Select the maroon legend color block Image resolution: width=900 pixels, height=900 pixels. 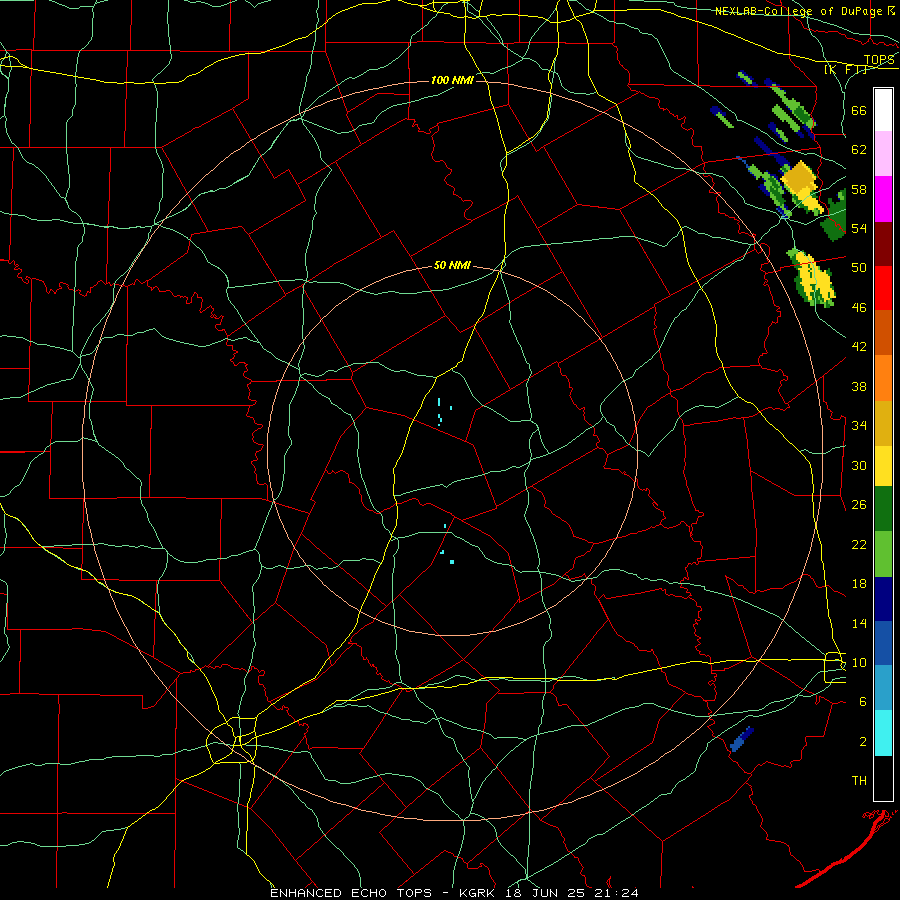pyautogui.click(x=883, y=244)
